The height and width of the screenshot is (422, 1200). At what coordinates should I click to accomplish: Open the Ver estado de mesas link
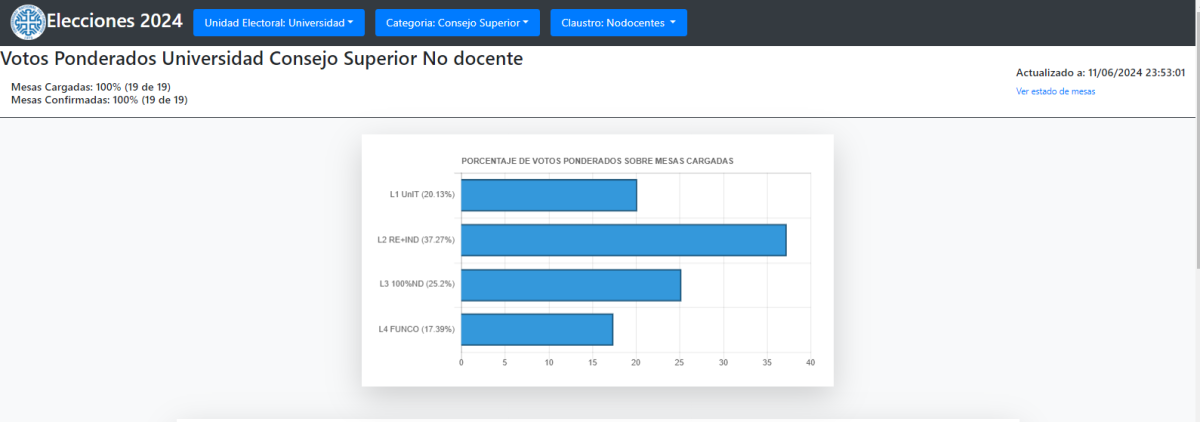(1055, 91)
